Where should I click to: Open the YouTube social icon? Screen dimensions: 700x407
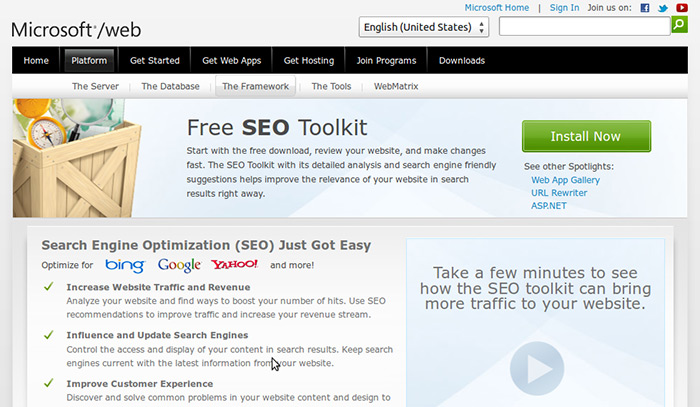tap(680, 8)
